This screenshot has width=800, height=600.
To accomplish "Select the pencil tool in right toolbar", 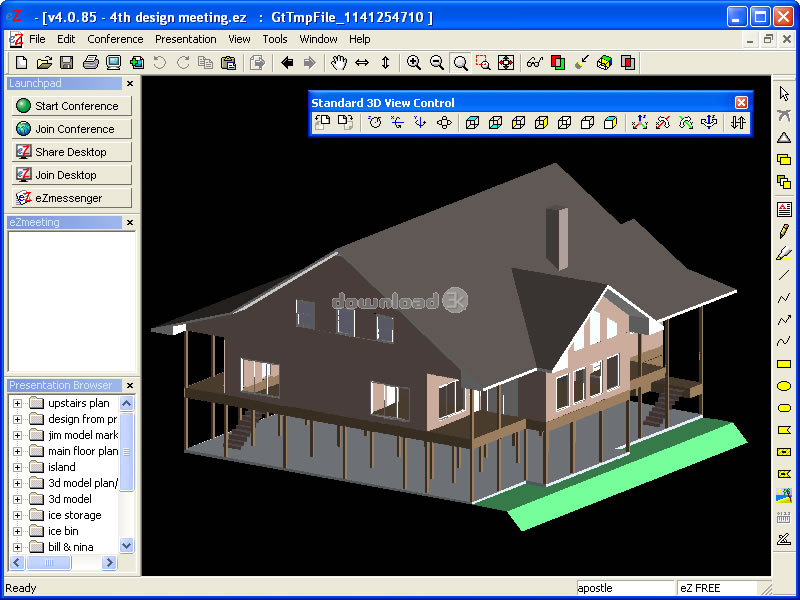I will pyautogui.click(x=784, y=231).
